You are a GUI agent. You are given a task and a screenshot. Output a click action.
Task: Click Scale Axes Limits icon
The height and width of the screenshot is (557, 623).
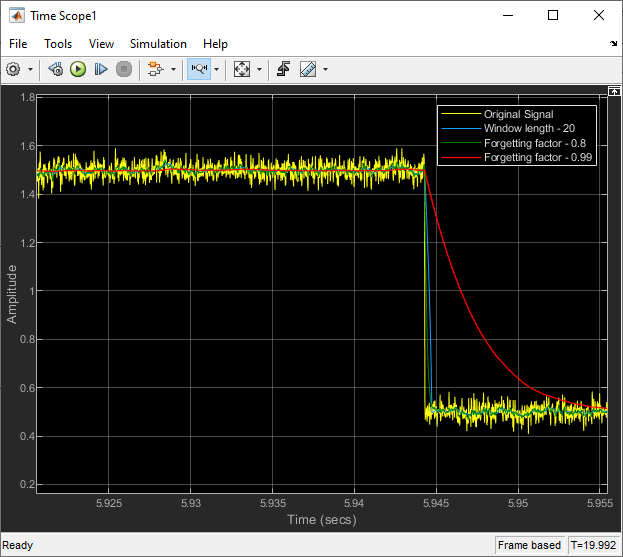click(242, 70)
